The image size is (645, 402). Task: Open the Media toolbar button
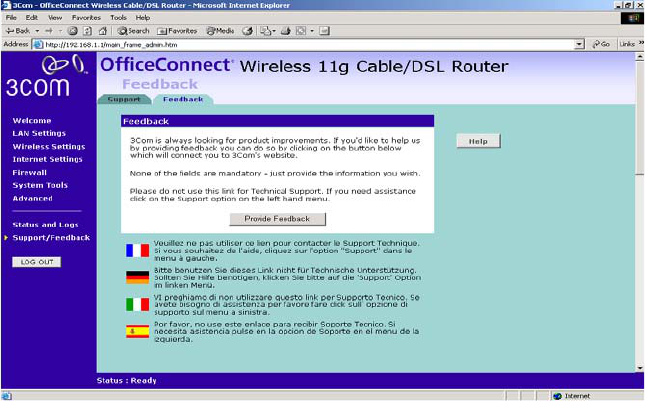pyautogui.click(x=220, y=31)
